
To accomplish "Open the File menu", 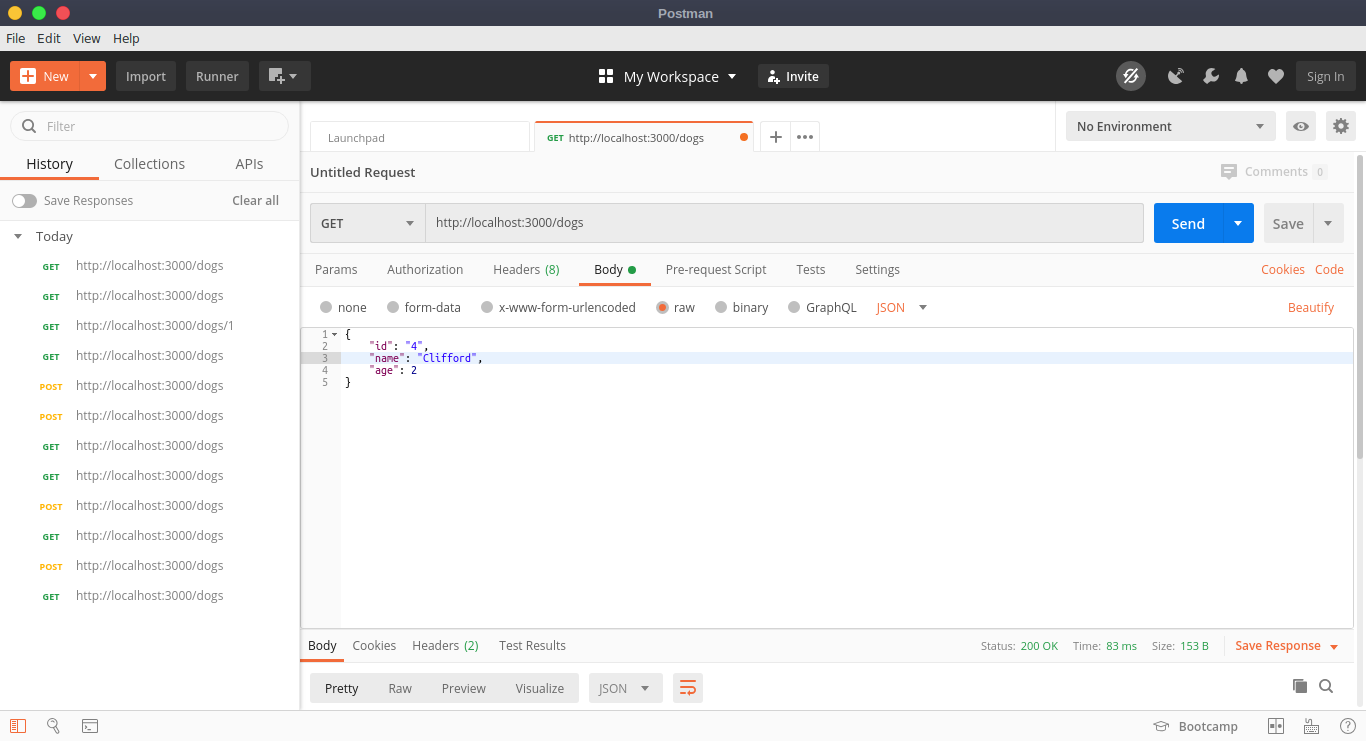I will pyautogui.click(x=16, y=38).
